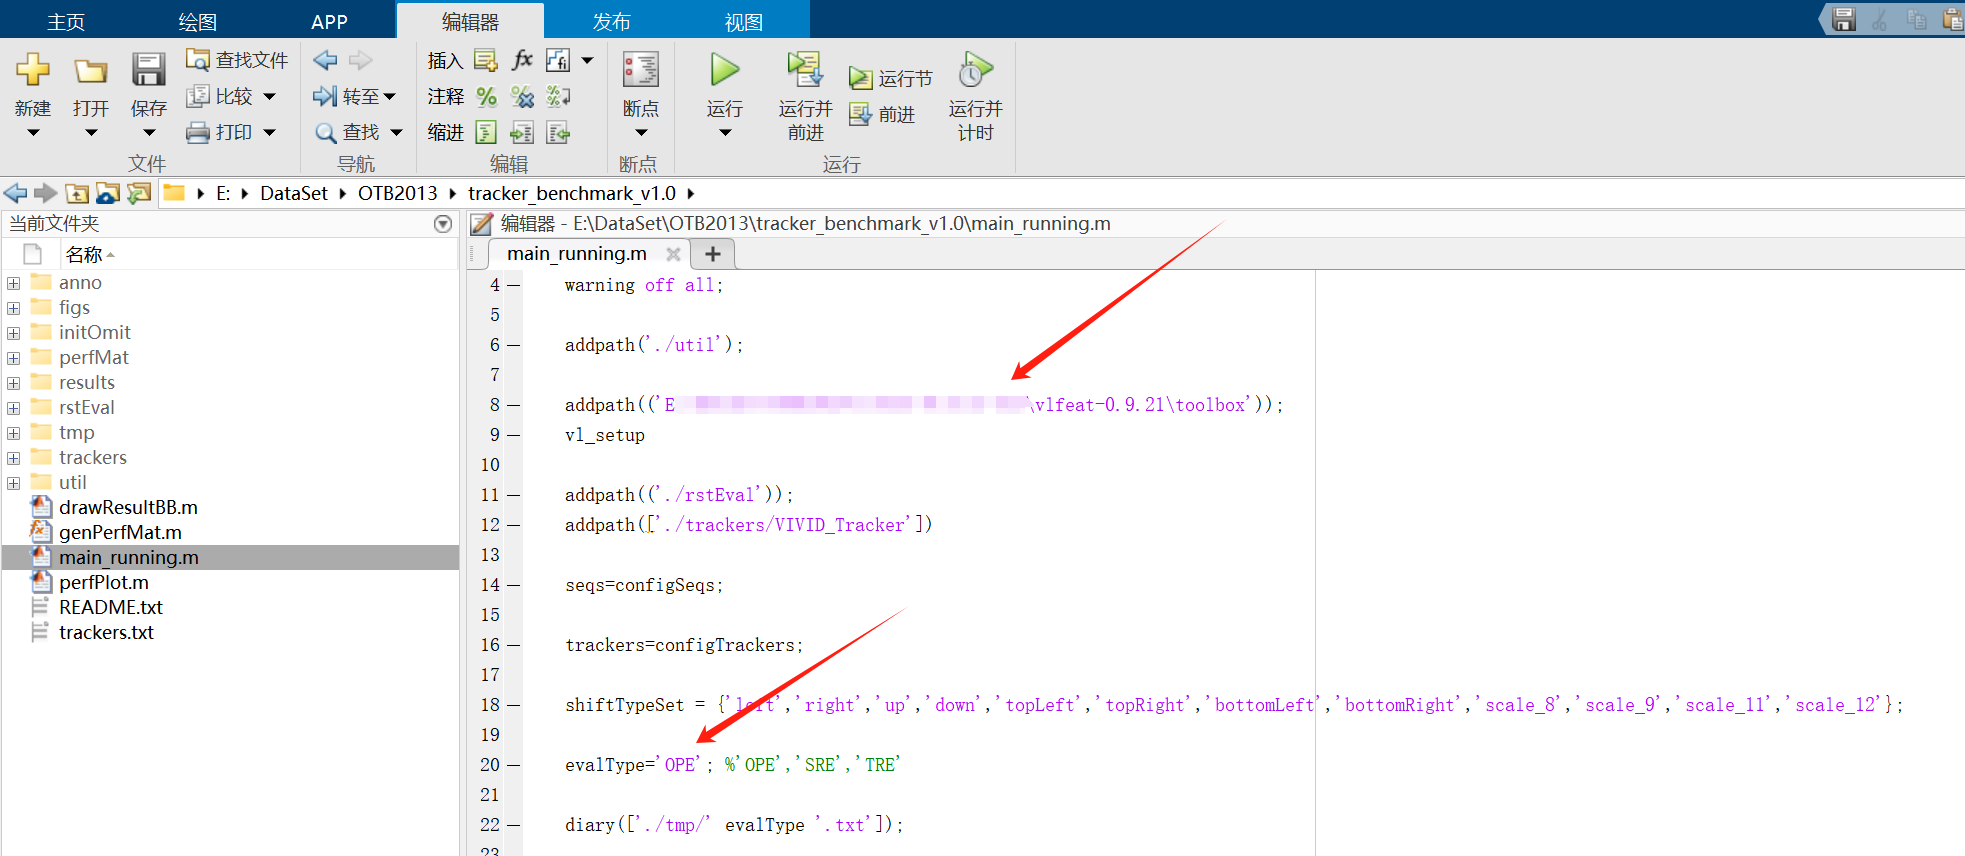Select README.txt in the file list

tap(111, 608)
